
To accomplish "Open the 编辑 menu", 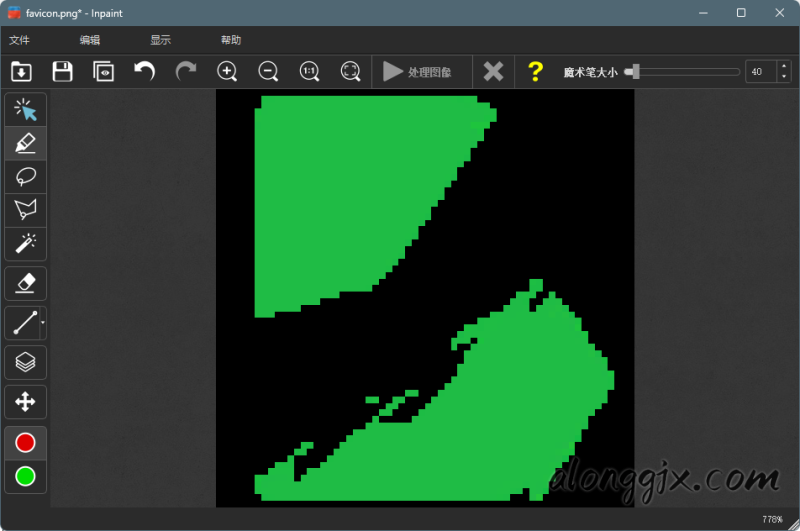I will click(90, 40).
